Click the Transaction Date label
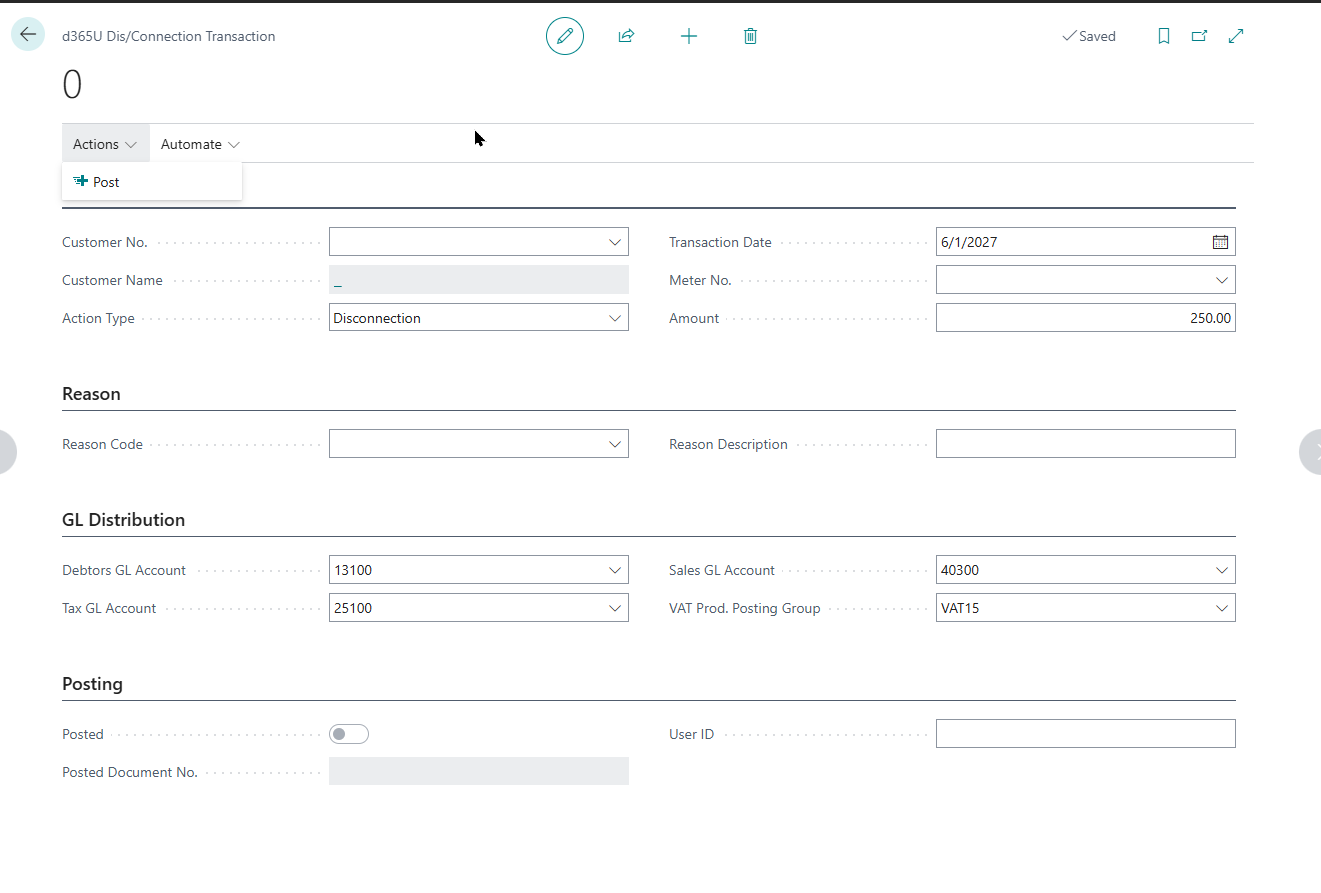 coord(720,242)
